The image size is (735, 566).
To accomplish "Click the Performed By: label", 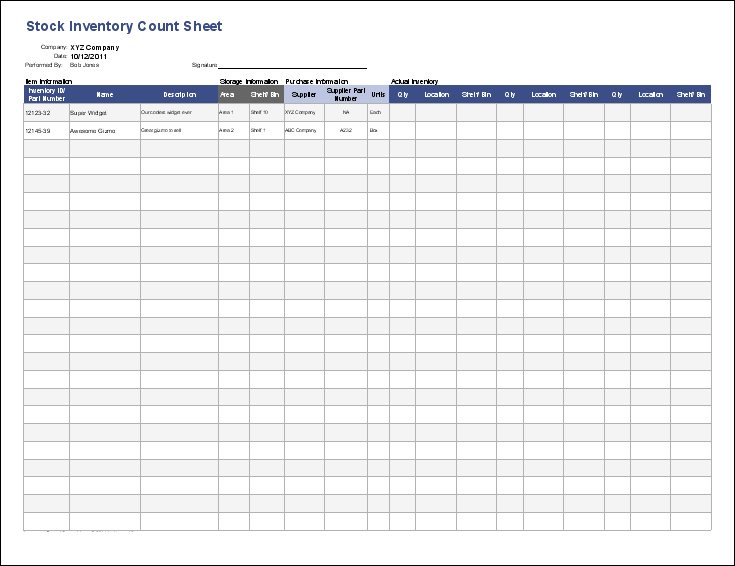I will click(44, 65).
